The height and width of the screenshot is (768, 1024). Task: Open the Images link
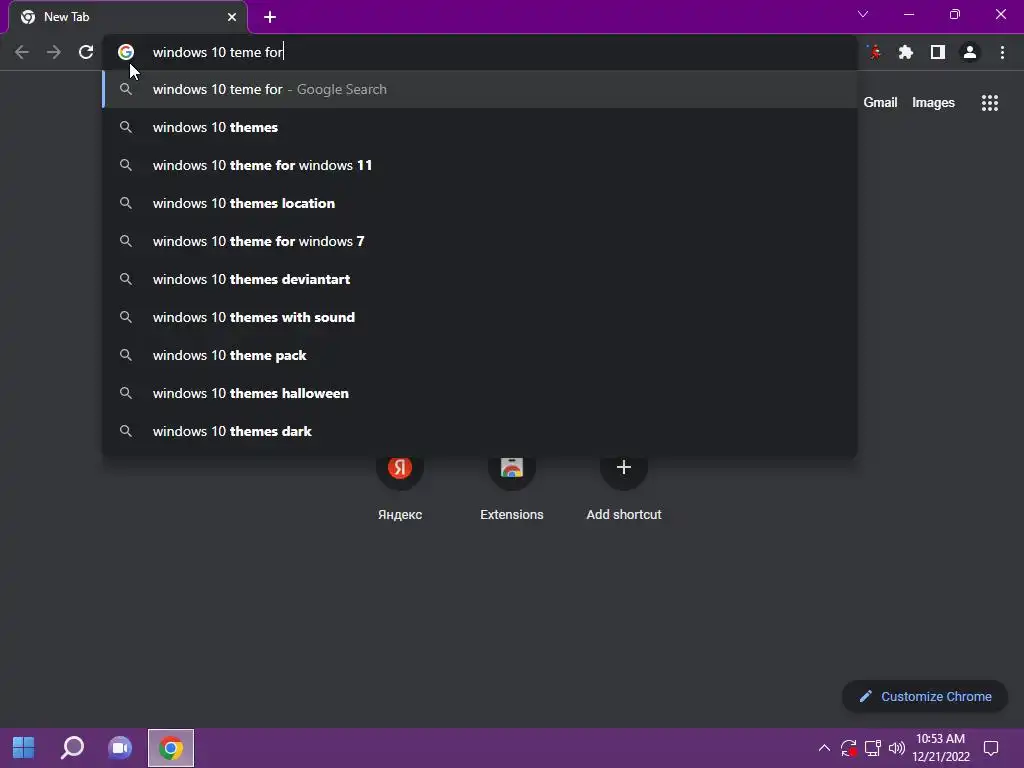click(x=933, y=103)
